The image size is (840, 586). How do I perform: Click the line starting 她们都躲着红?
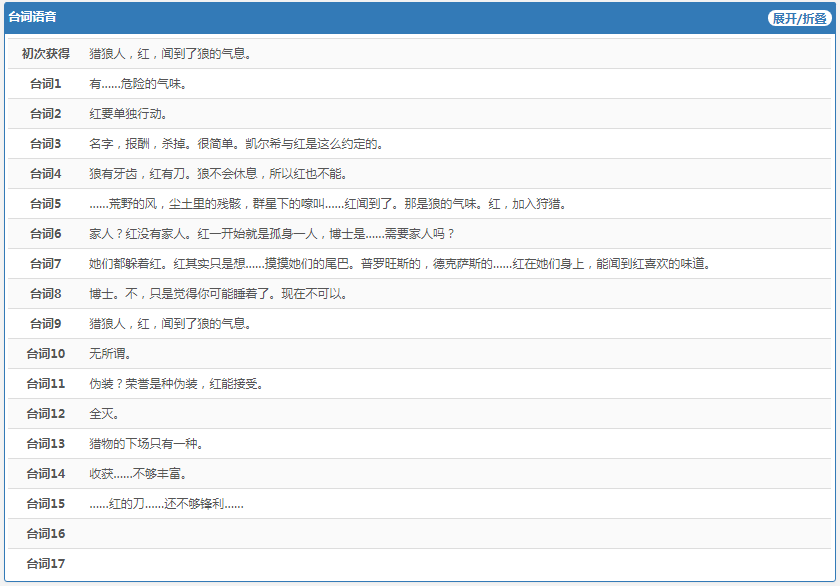tap(400, 264)
